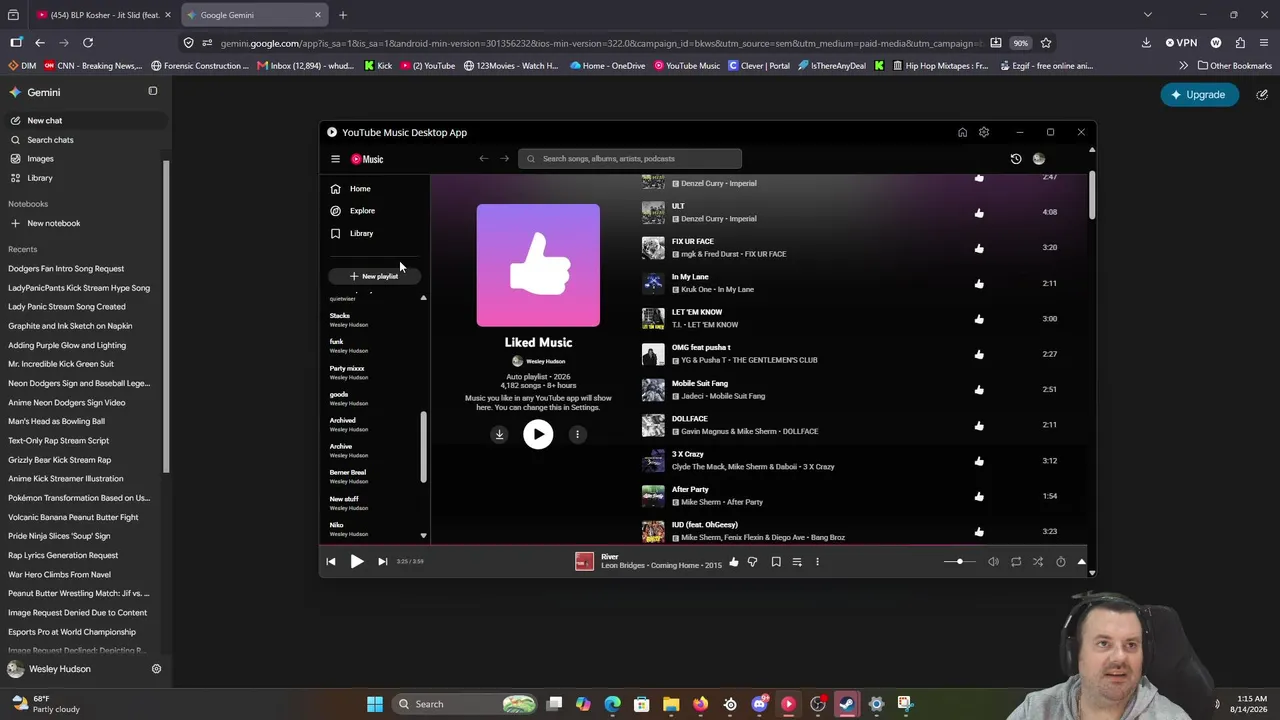Open Liked Music three-dot options menu

click(577, 434)
